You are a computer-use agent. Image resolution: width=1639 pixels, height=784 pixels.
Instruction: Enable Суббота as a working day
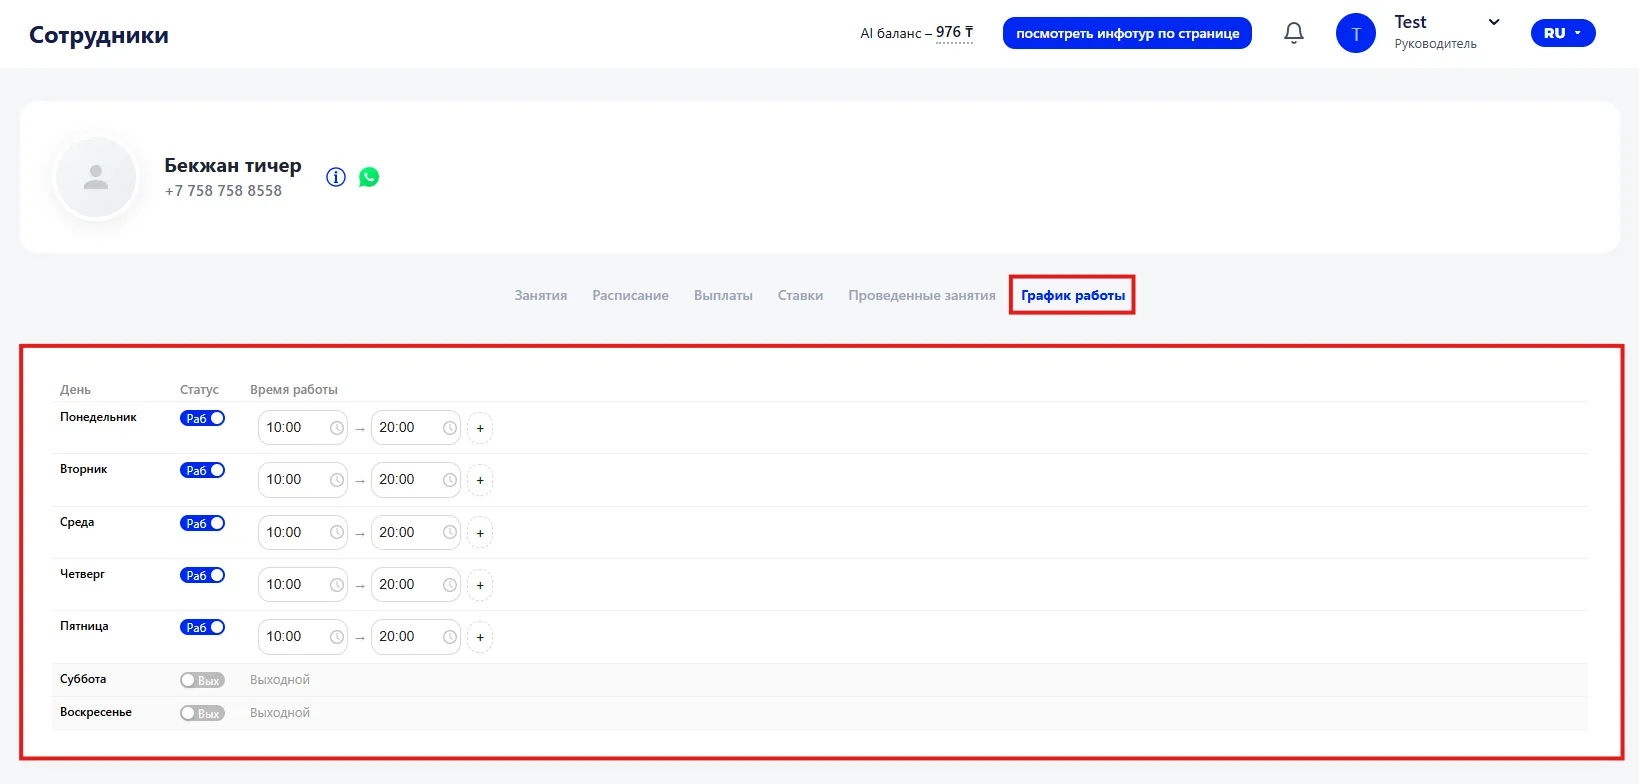click(202, 680)
